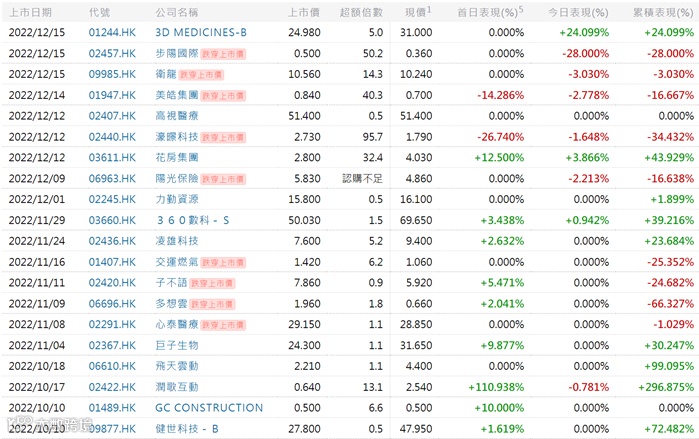Viewport: 699px width, 439px height.
Task: Click stock code 01407.HK
Action: (112, 262)
